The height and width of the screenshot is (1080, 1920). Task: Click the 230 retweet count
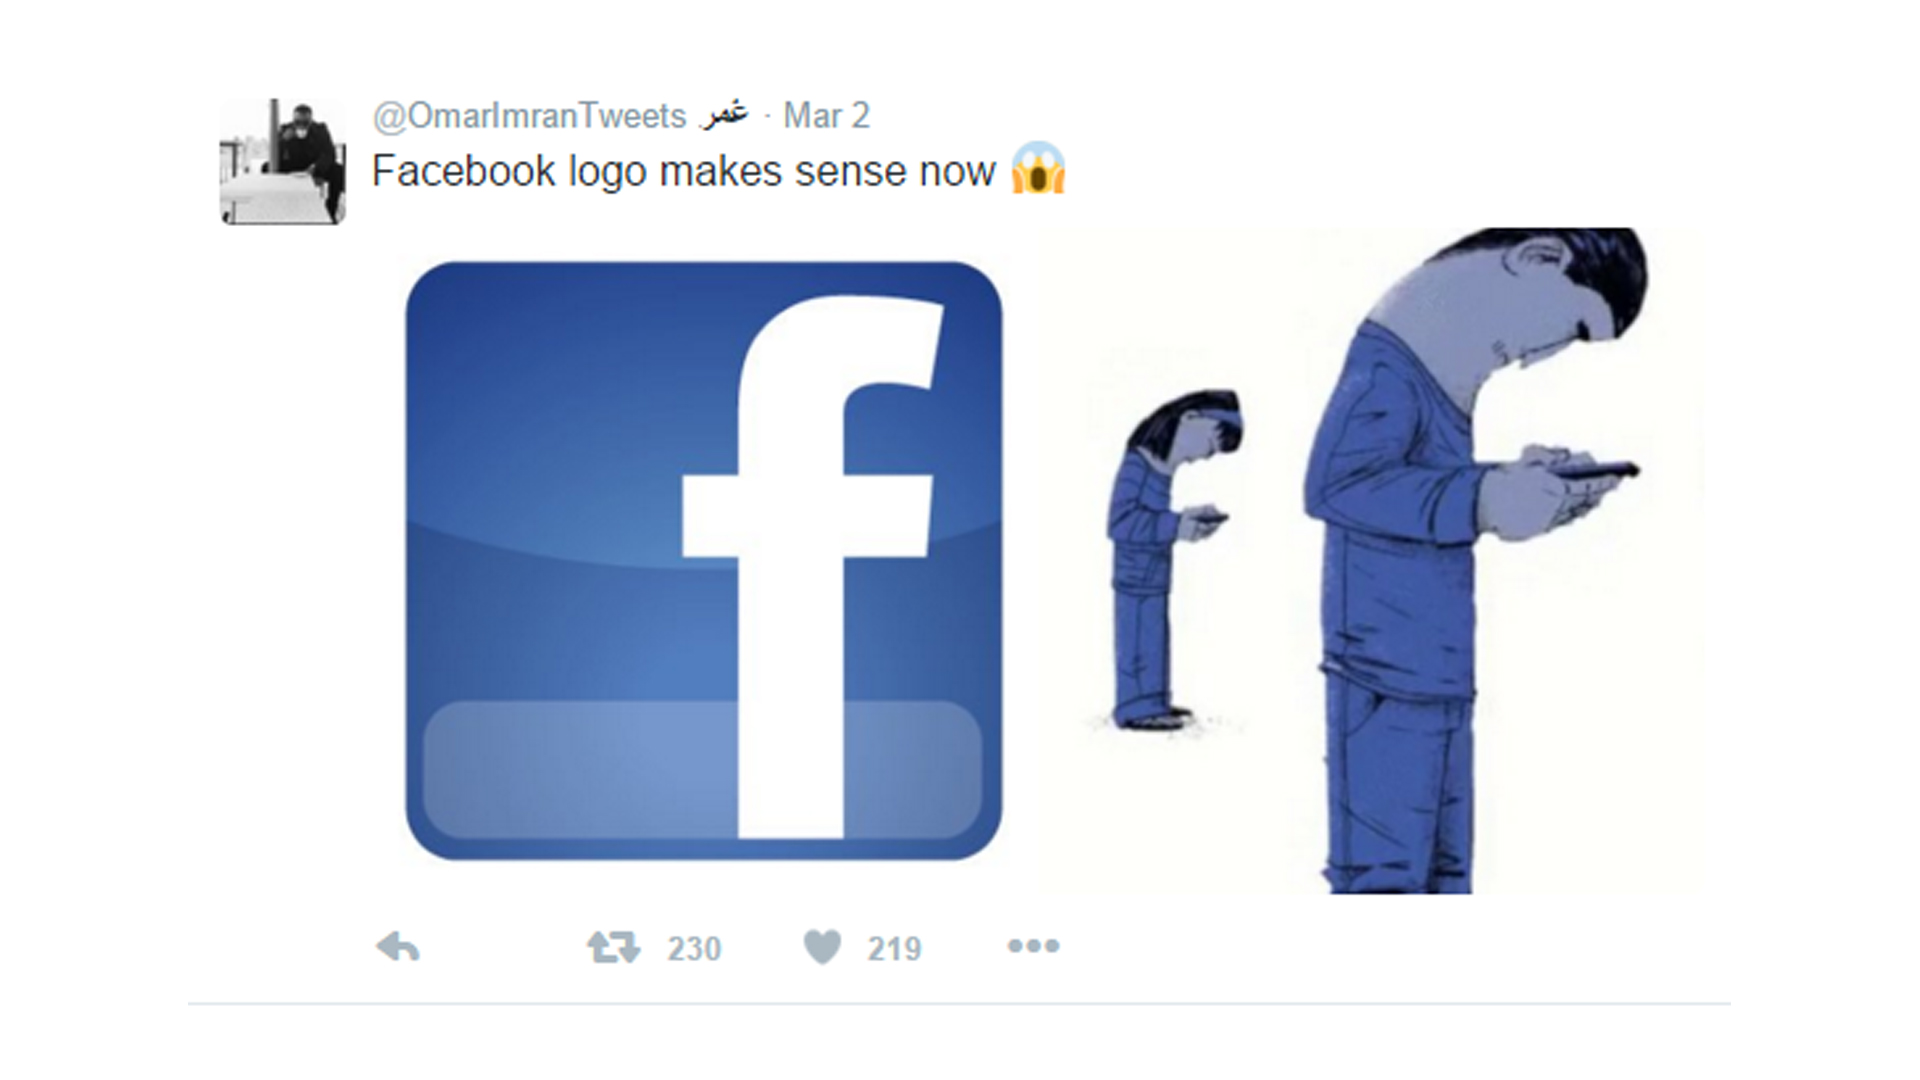[694, 948]
